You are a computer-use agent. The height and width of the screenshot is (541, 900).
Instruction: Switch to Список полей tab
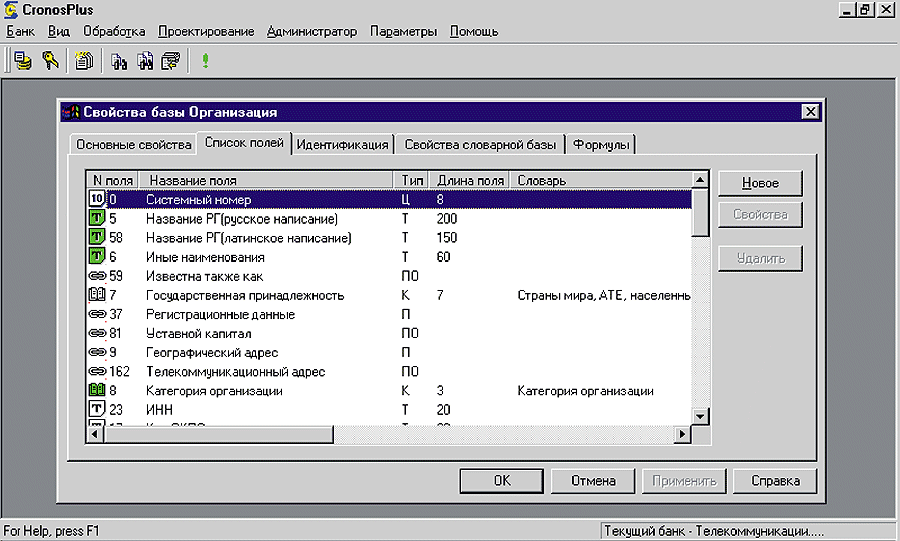click(x=245, y=143)
